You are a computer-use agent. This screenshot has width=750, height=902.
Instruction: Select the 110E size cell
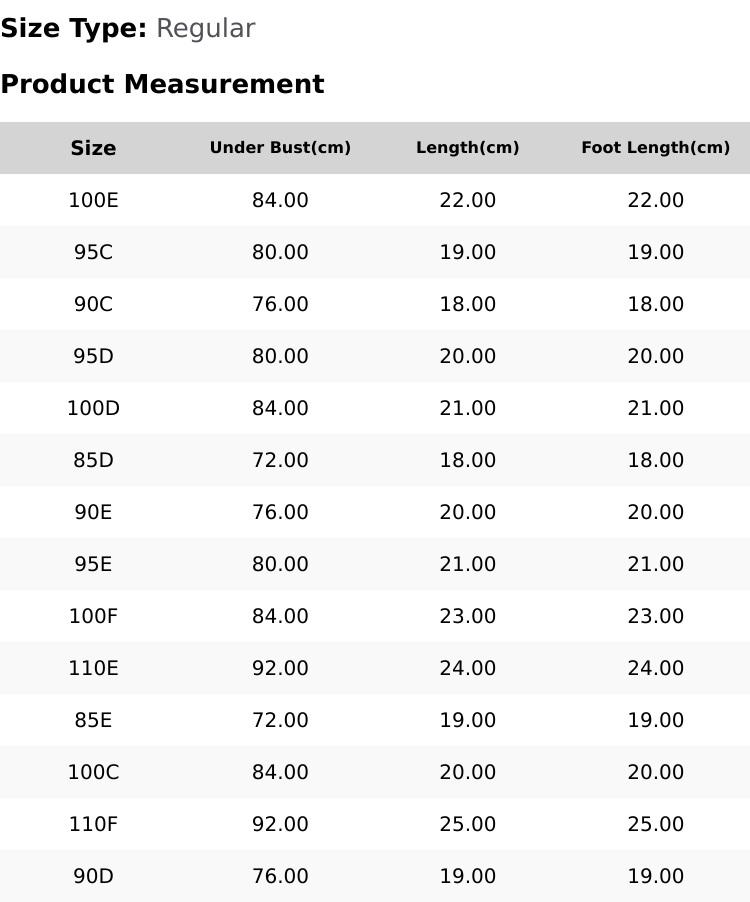pyautogui.click(x=93, y=668)
